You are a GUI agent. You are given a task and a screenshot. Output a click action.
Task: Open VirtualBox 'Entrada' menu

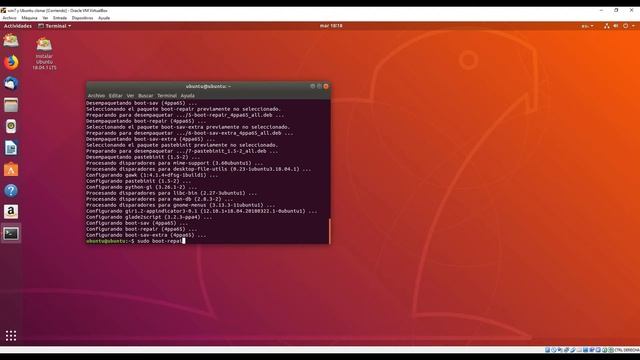click(60, 18)
